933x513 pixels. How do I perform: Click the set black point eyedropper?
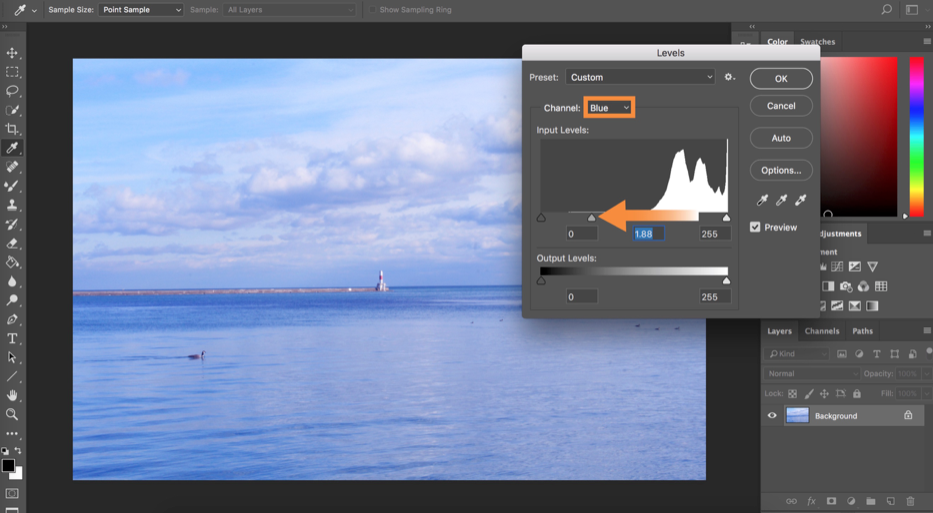(x=762, y=201)
